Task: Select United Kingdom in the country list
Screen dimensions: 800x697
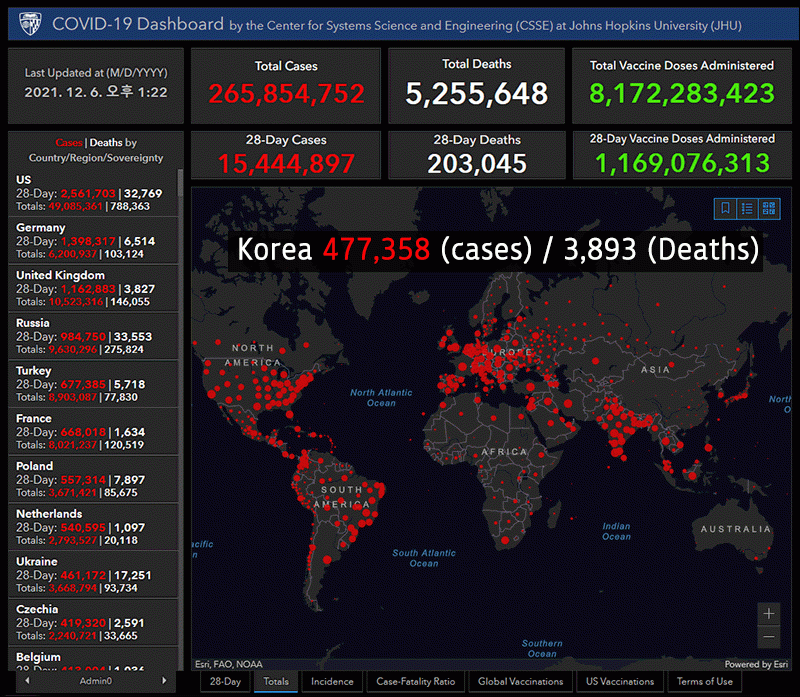Action: pyautogui.click(x=93, y=288)
